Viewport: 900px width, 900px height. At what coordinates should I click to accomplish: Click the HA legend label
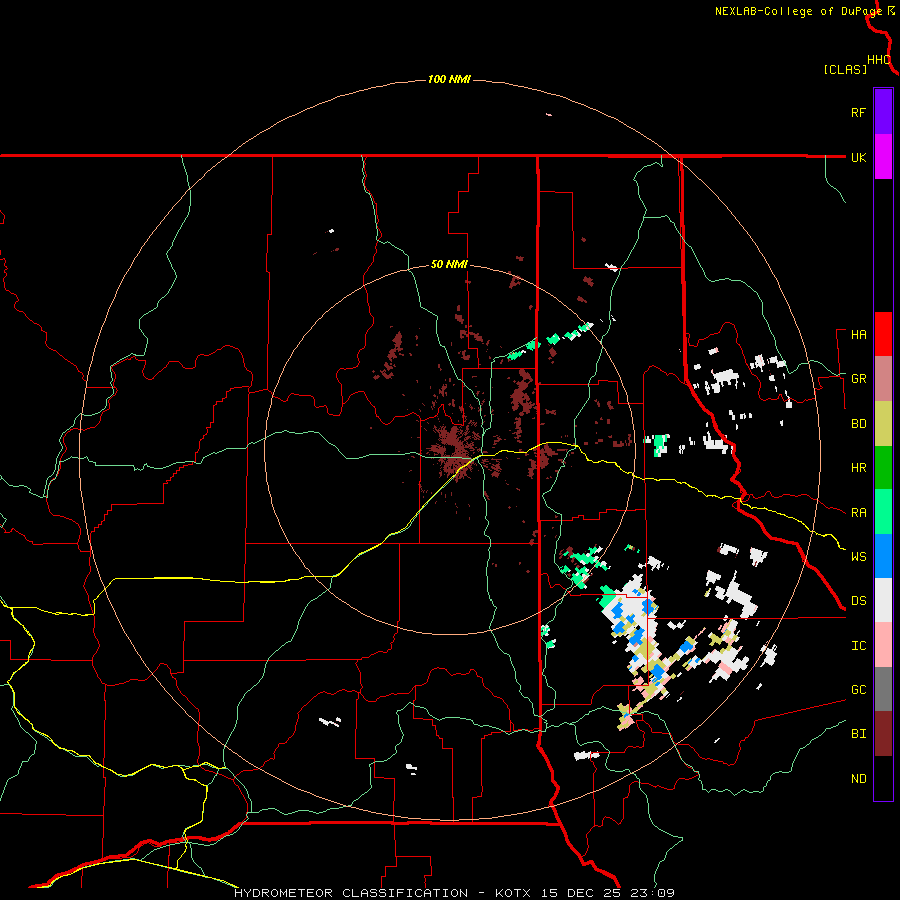[x=858, y=335]
